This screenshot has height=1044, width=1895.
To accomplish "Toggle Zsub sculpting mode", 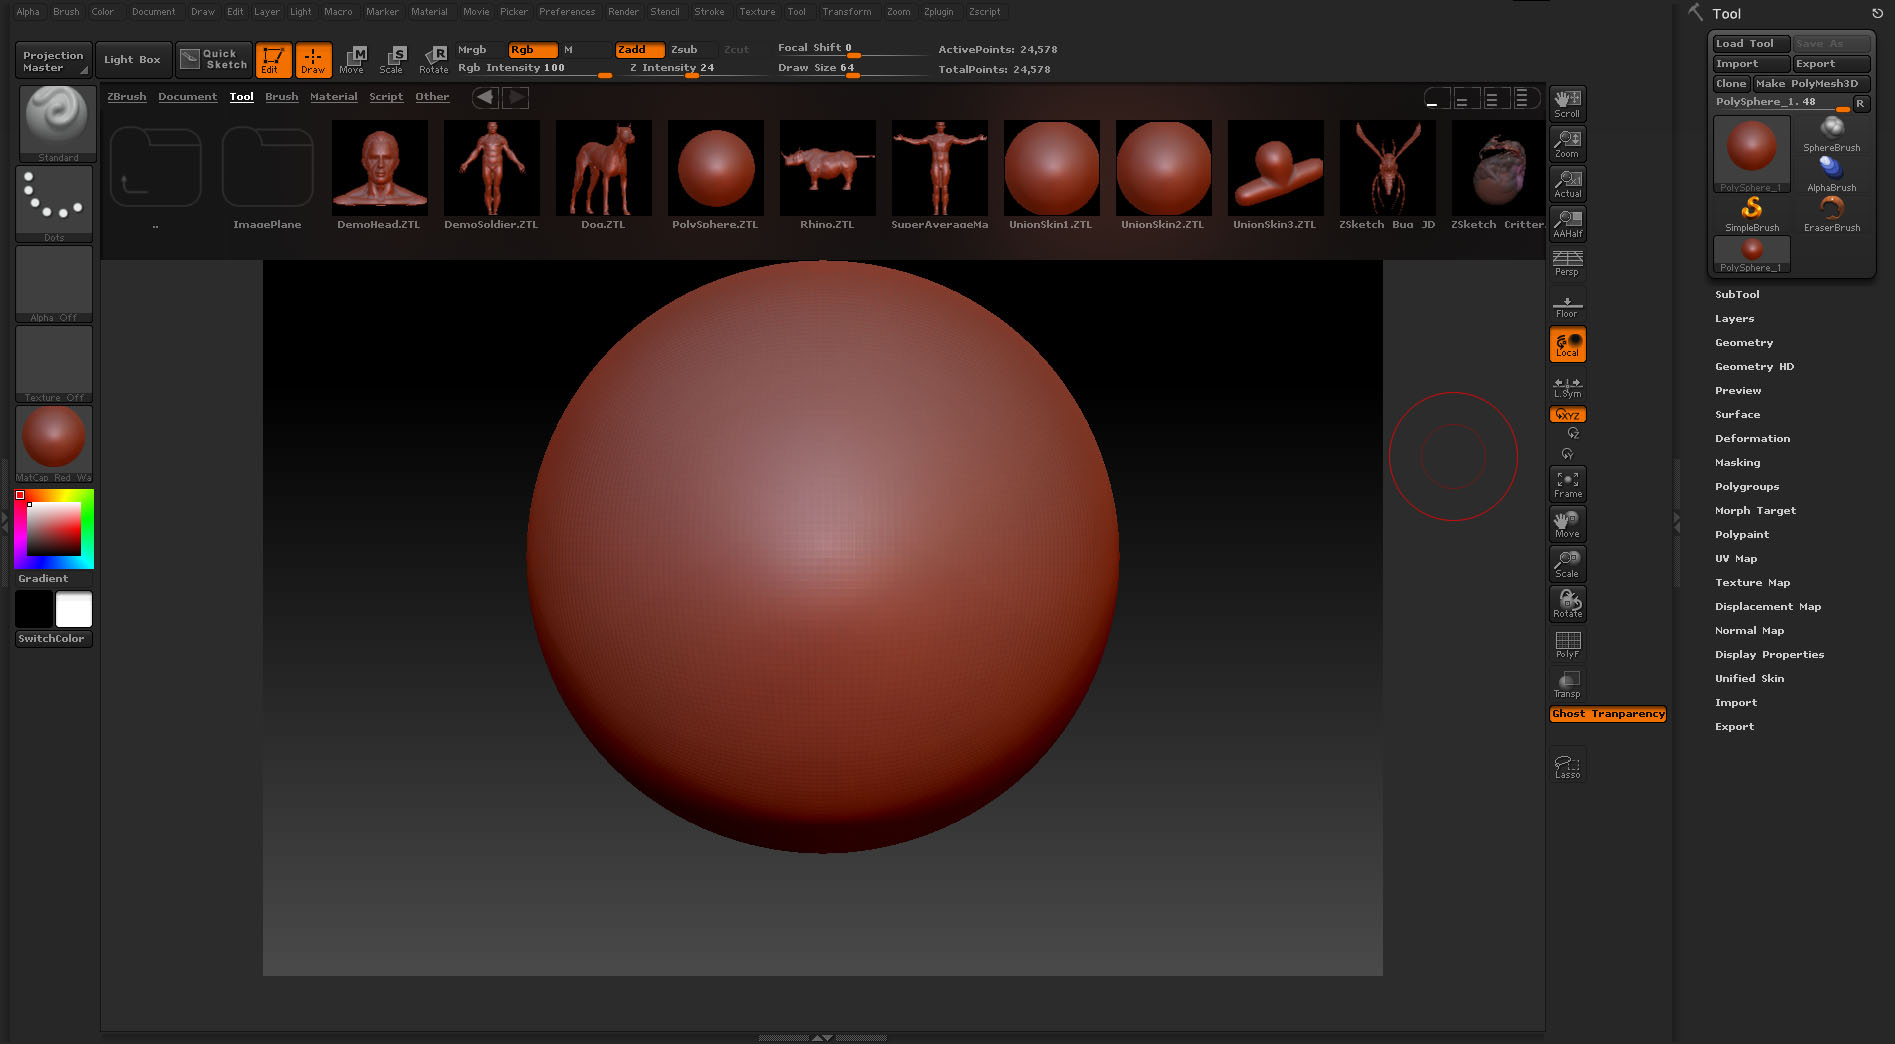I will pyautogui.click(x=685, y=49).
